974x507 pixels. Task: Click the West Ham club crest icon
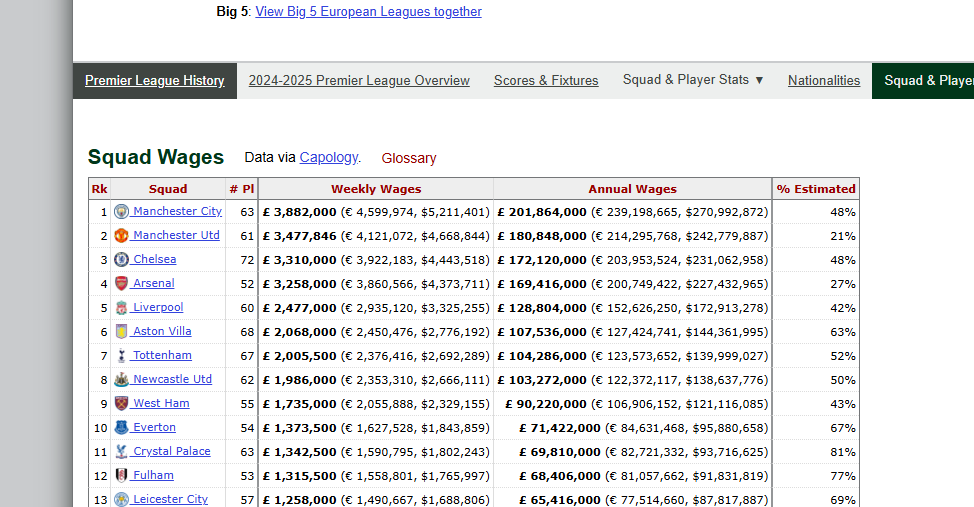tap(121, 404)
